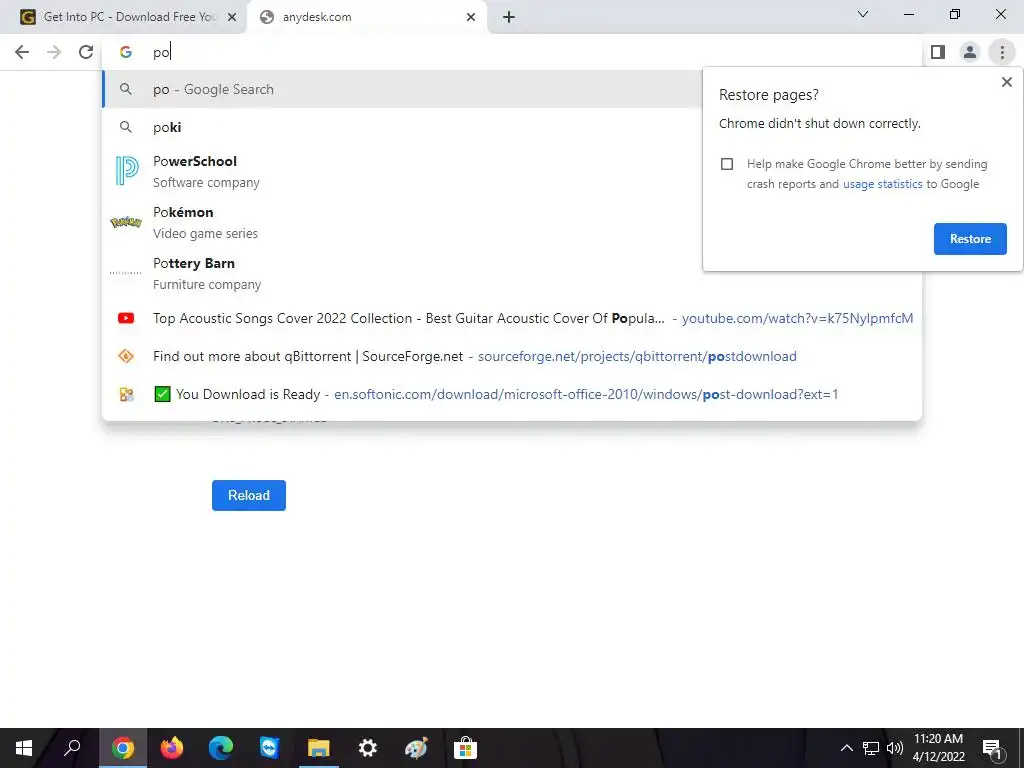The image size is (1024, 768).
Task: Click the network icon in system tray
Action: pyautogui.click(x=871, y=748)
